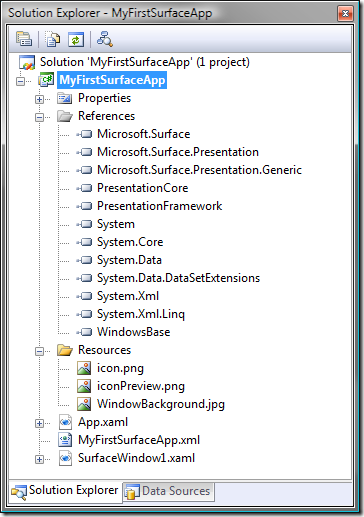Image resolution: width=364 pixels, height=517 pixels.
Task: Select the App.xaml file name
Action: coord(103,422)
